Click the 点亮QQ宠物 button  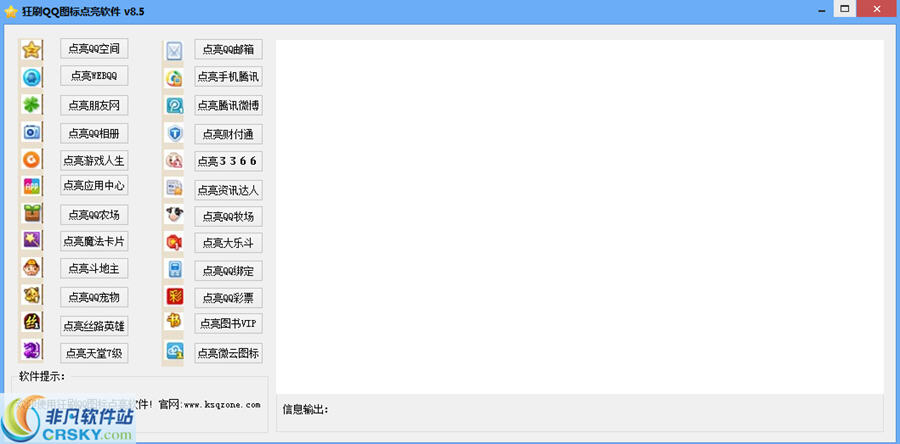pos(94,297)
